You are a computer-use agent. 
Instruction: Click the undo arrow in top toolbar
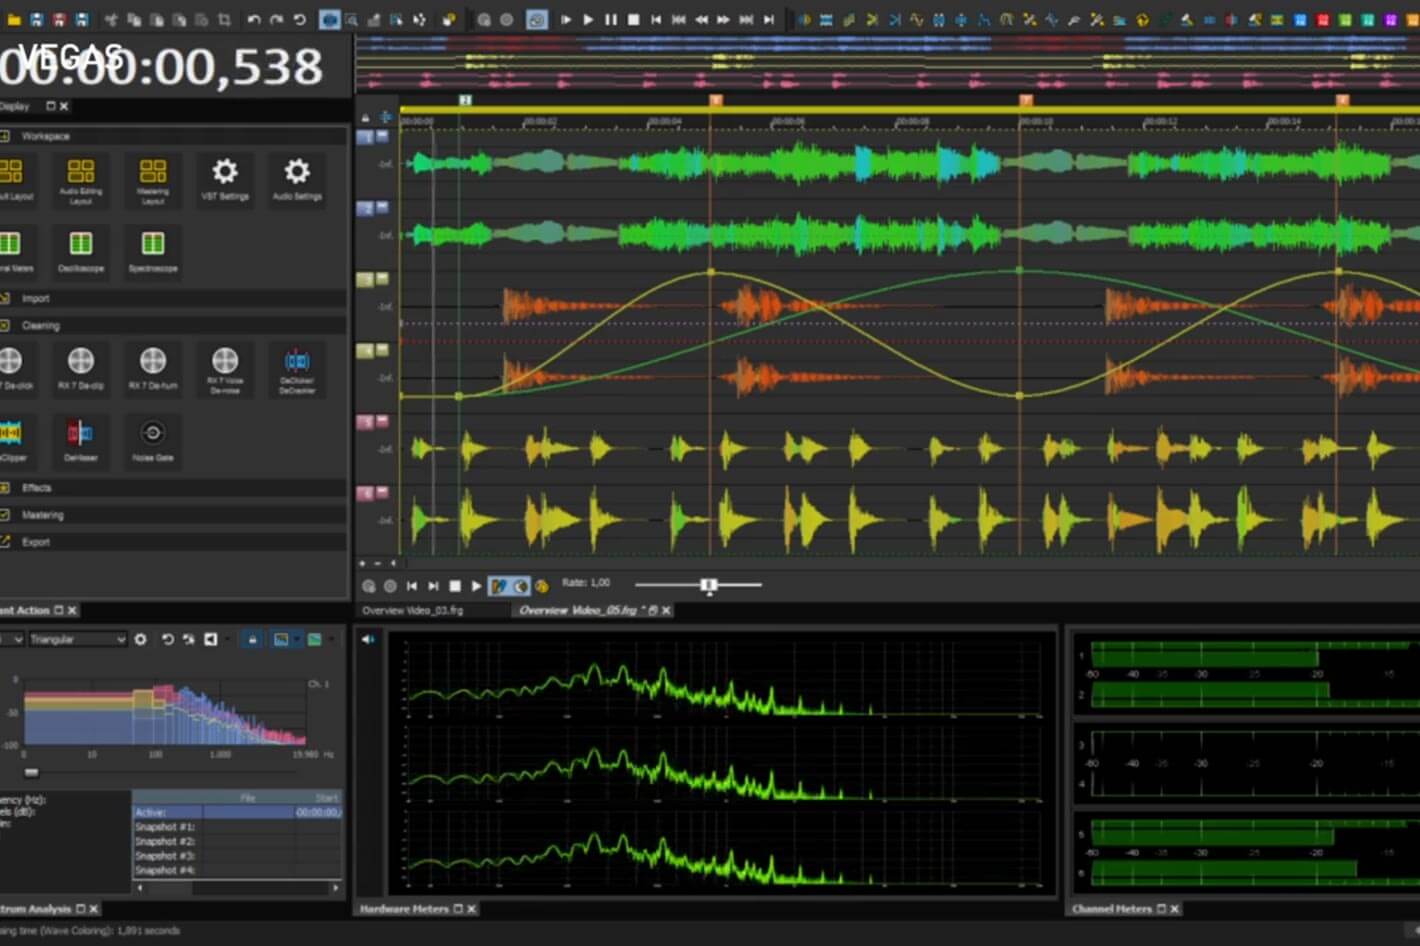tap(254, 19)
